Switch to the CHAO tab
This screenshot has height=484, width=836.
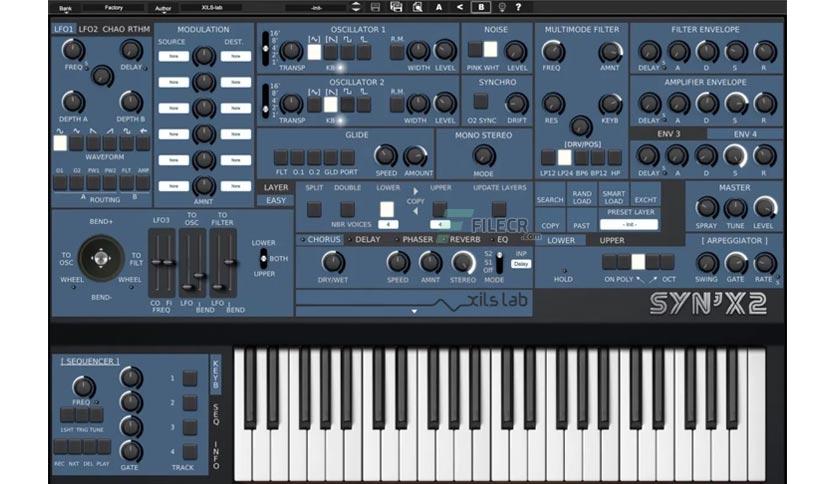pos(112,29)
